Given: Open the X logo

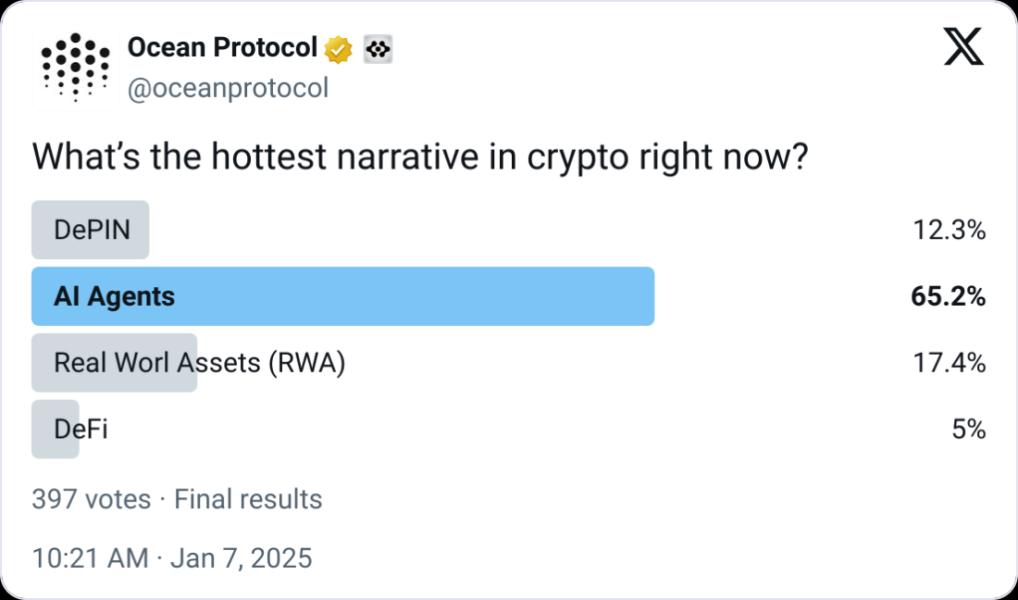Looking at the screenshot, I should tap(963, 47).
